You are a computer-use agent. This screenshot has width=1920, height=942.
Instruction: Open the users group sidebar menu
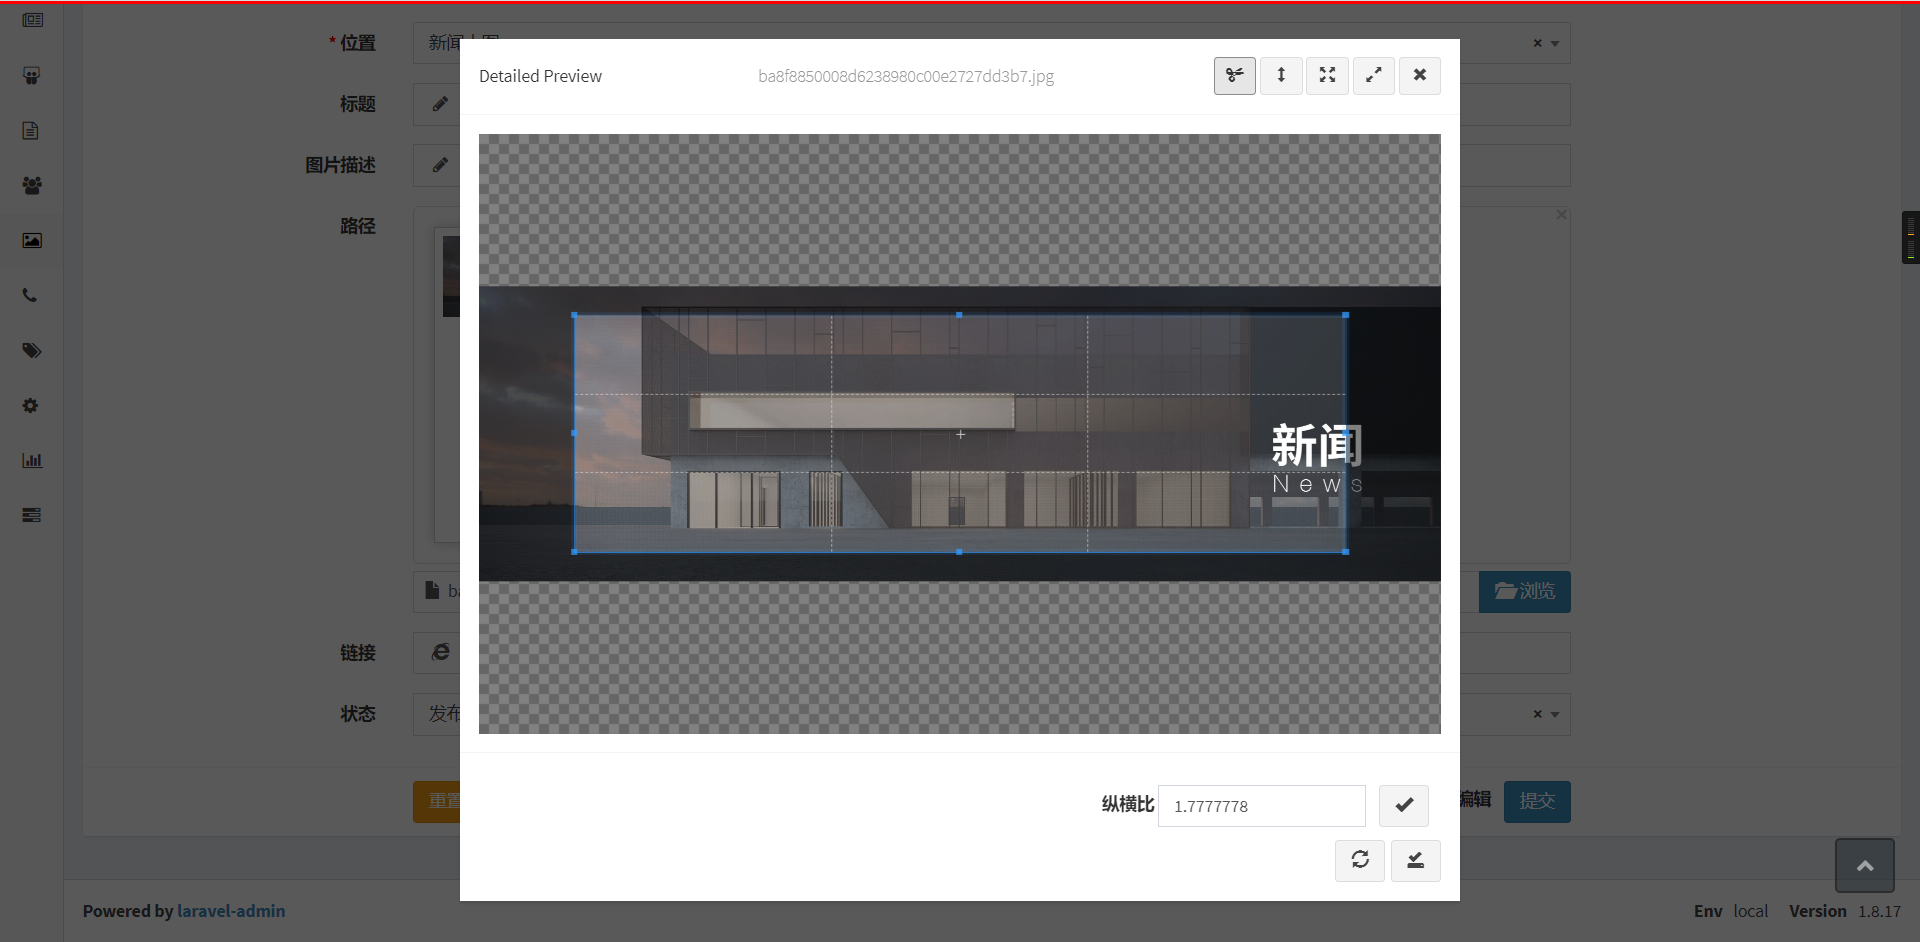[x=32, y=185]
